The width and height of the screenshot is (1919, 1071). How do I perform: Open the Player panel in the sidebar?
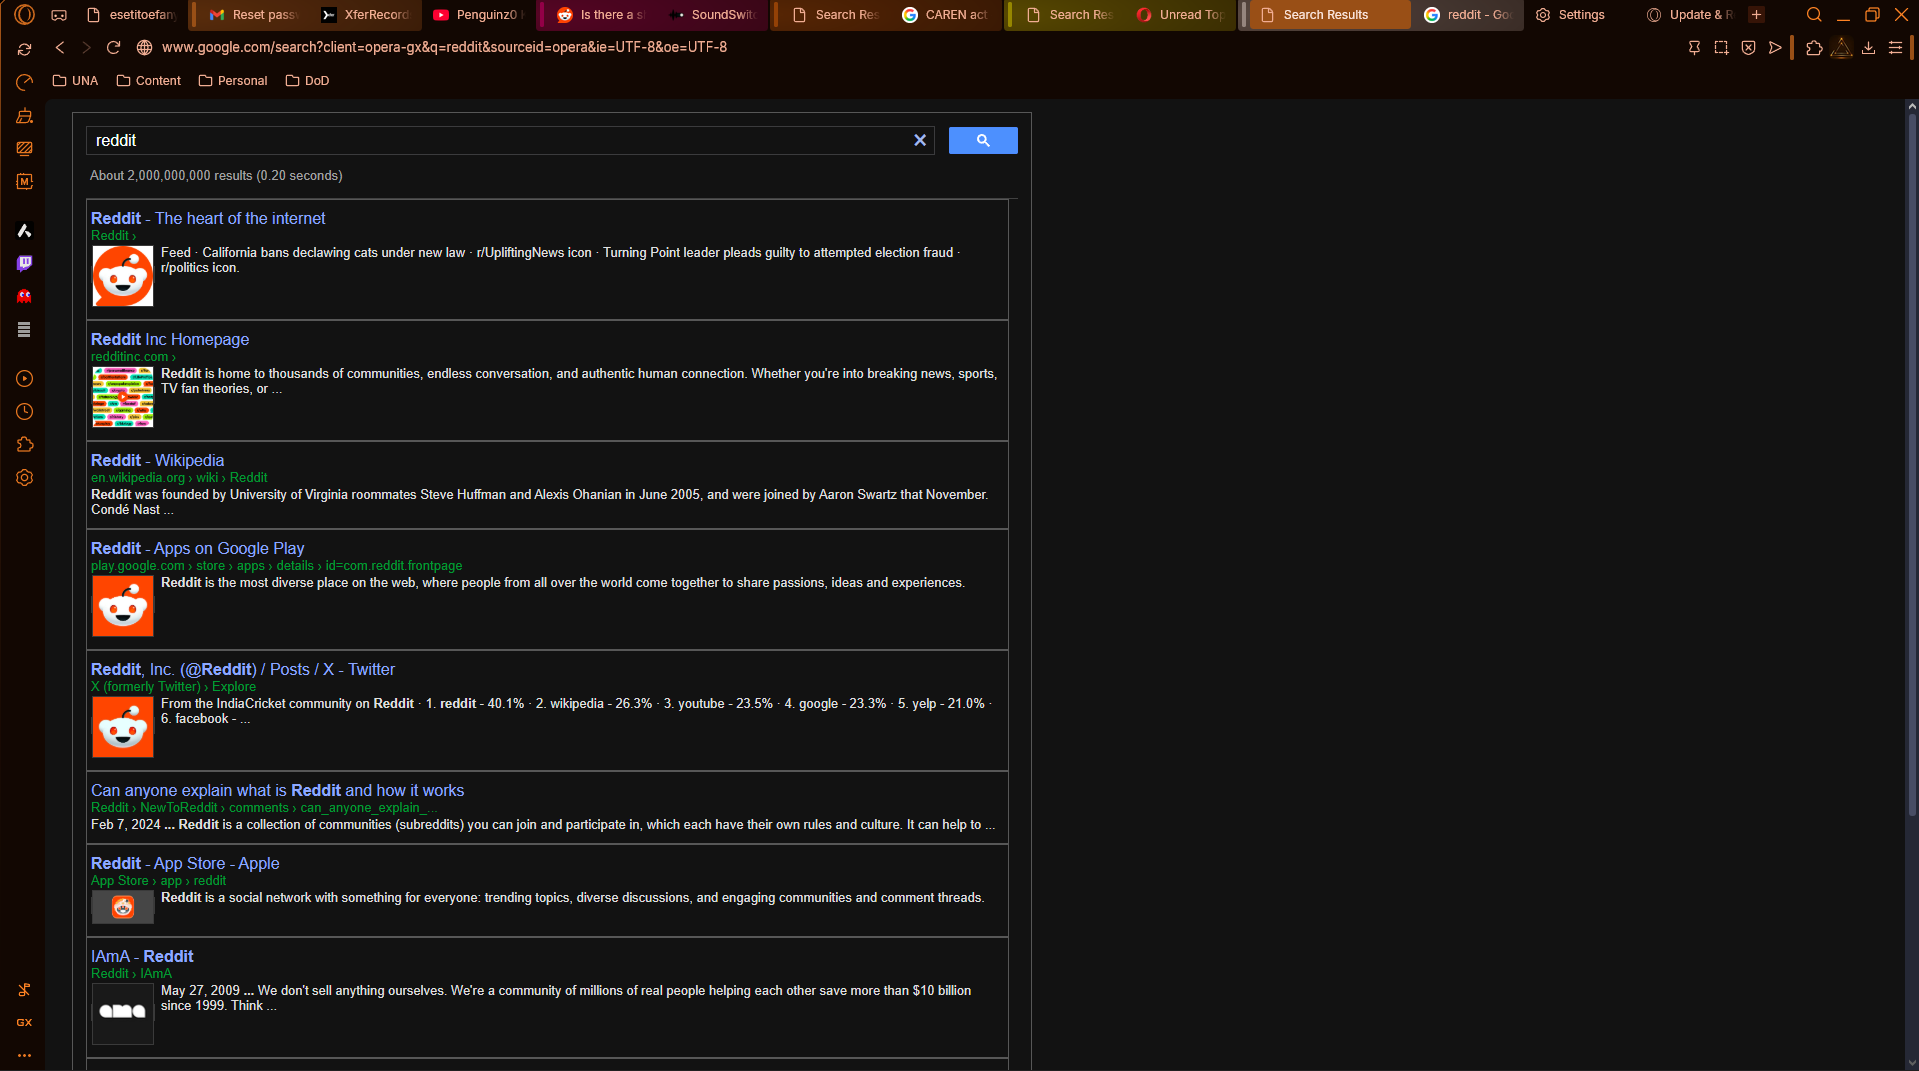[x=24, y=378]
